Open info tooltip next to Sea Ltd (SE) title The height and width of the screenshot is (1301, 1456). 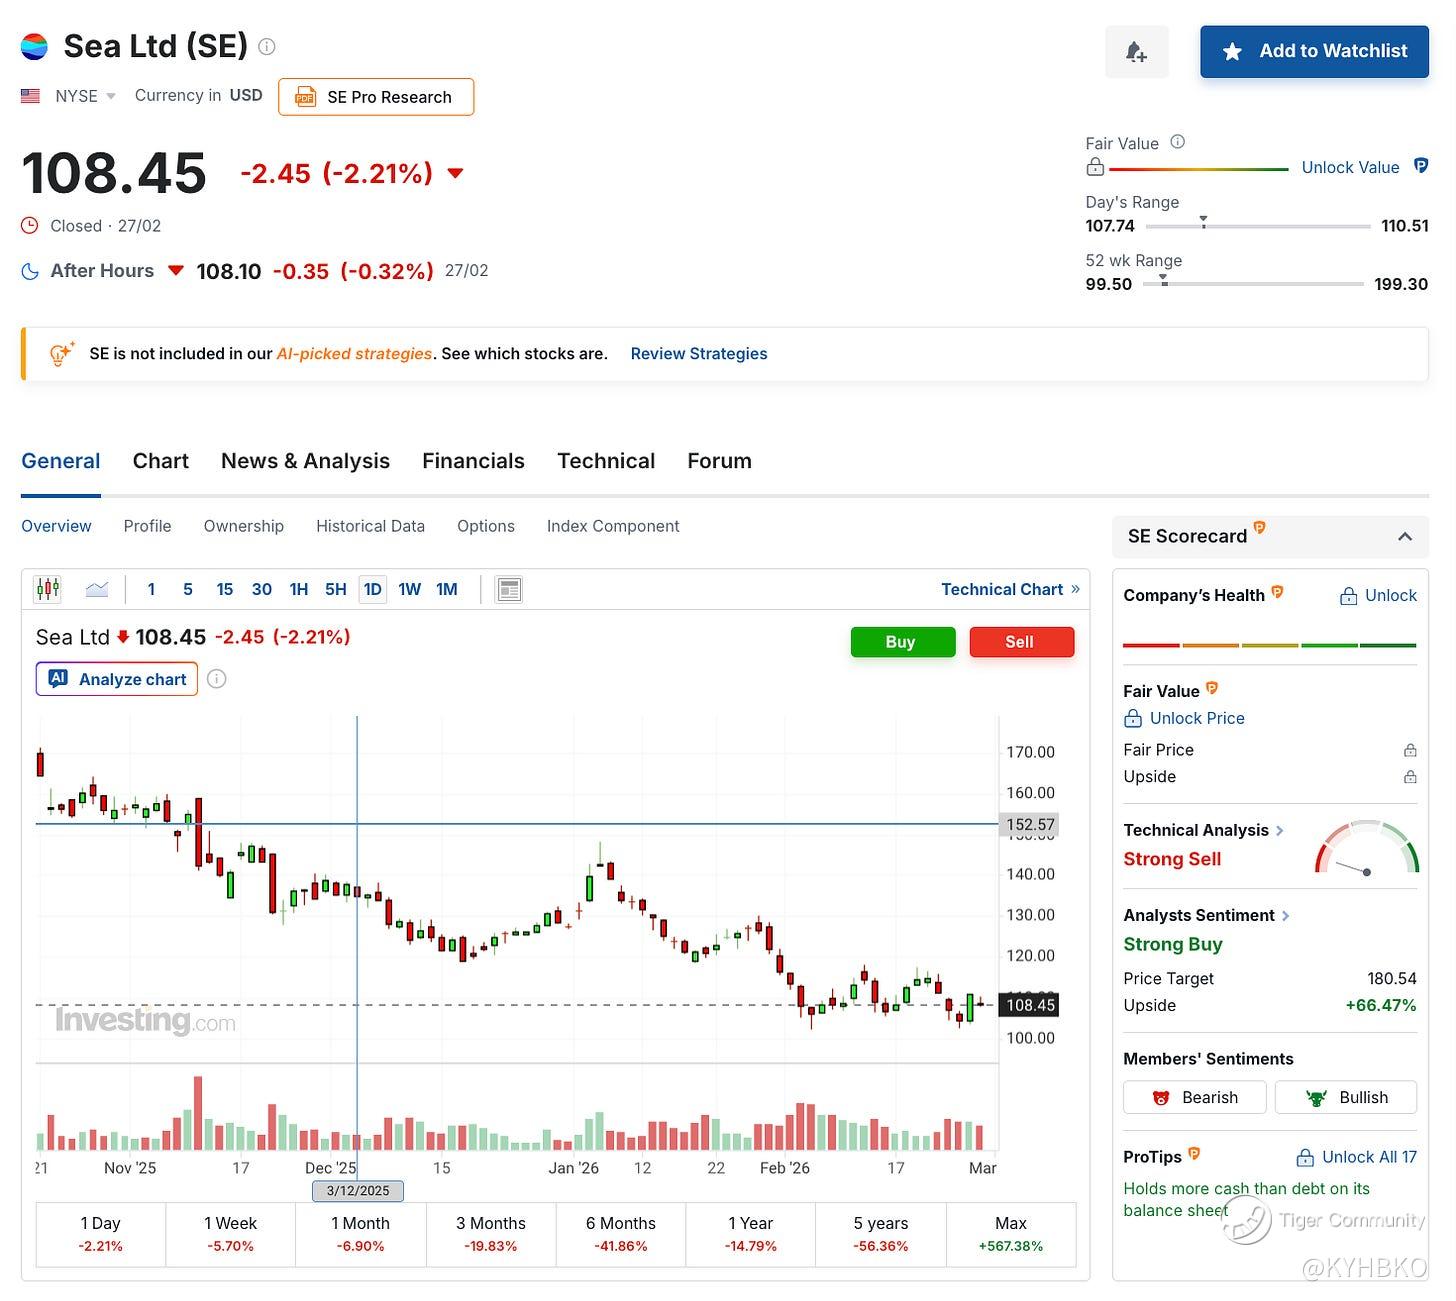coord(267,46)
